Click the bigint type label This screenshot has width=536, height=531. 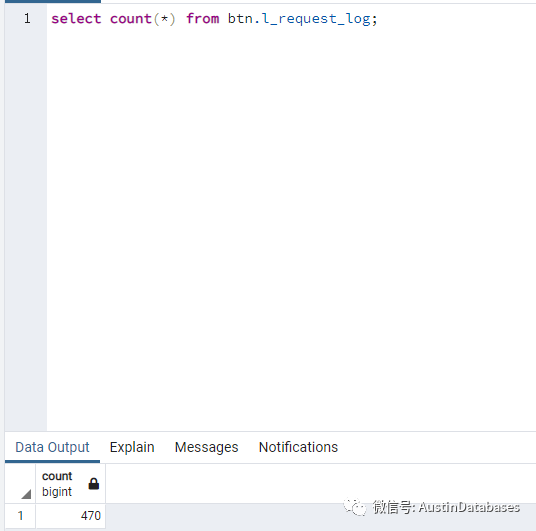(x=57, y=492)
